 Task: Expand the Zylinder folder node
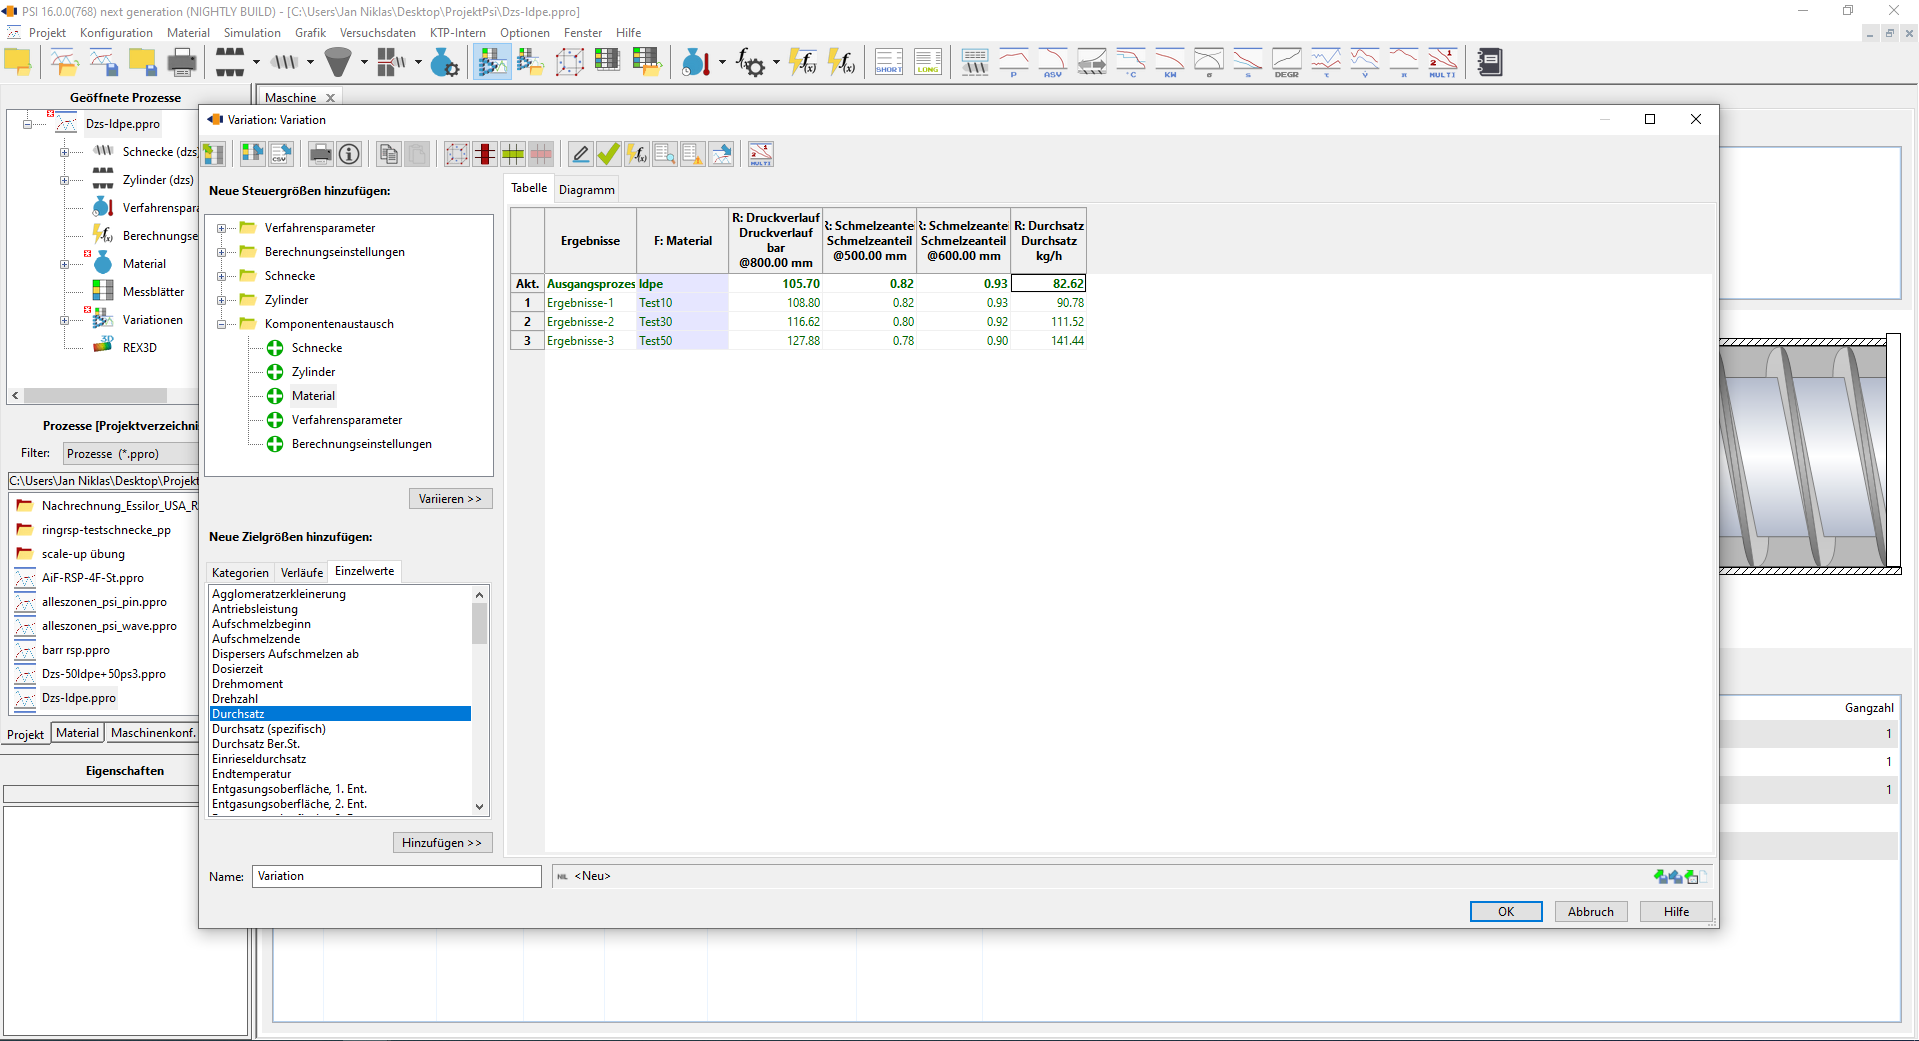[x=222, y=300]
